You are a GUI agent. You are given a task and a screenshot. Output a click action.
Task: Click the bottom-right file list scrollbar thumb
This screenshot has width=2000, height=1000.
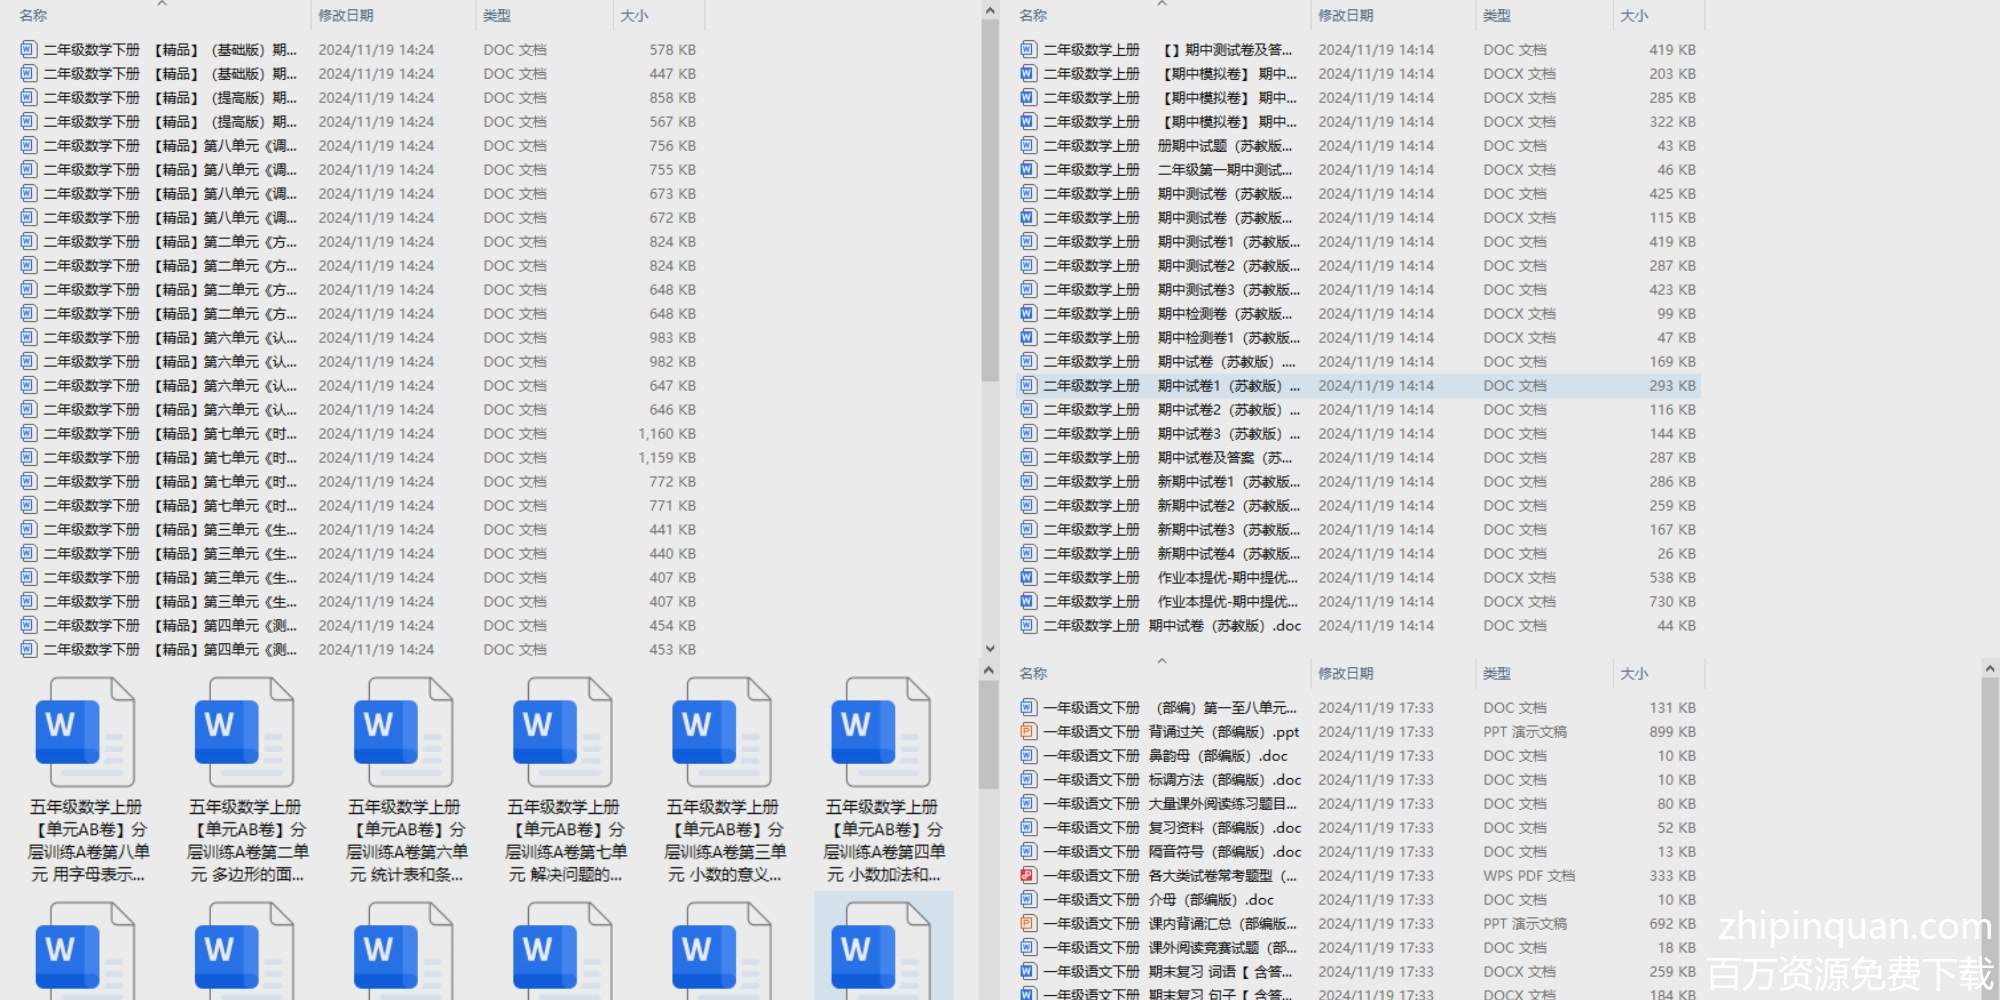tap(1990, 838)
